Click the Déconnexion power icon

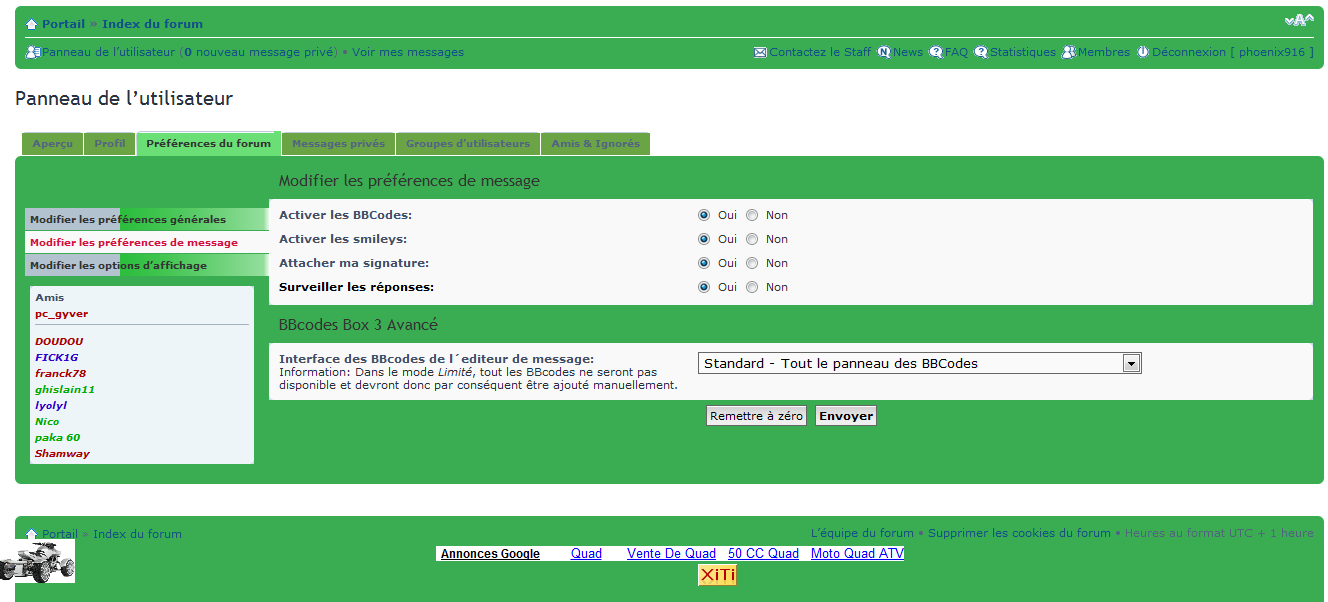[1143, 52]
